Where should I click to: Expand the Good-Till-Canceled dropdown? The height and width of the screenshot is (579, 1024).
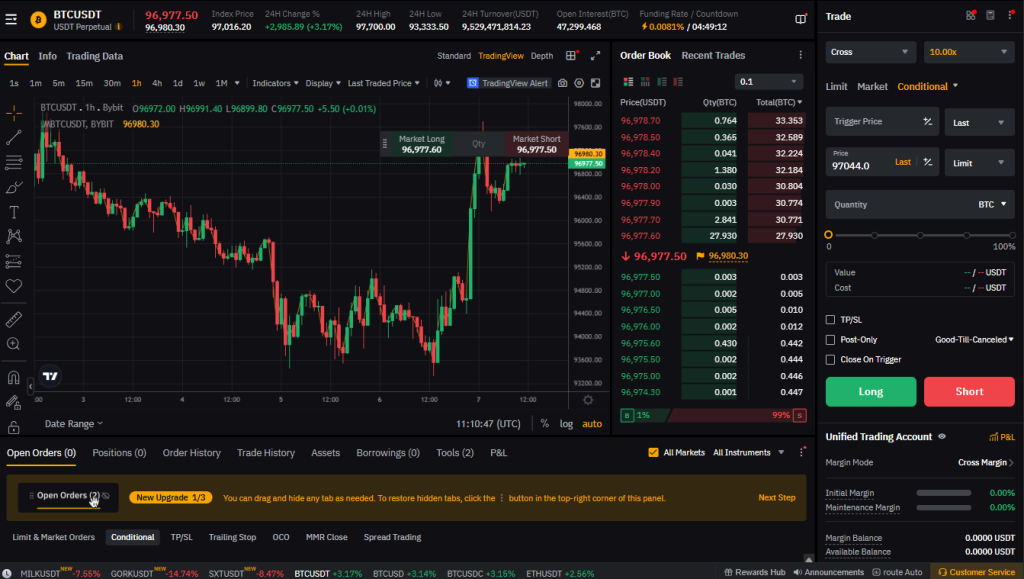(x=973, y=340)
